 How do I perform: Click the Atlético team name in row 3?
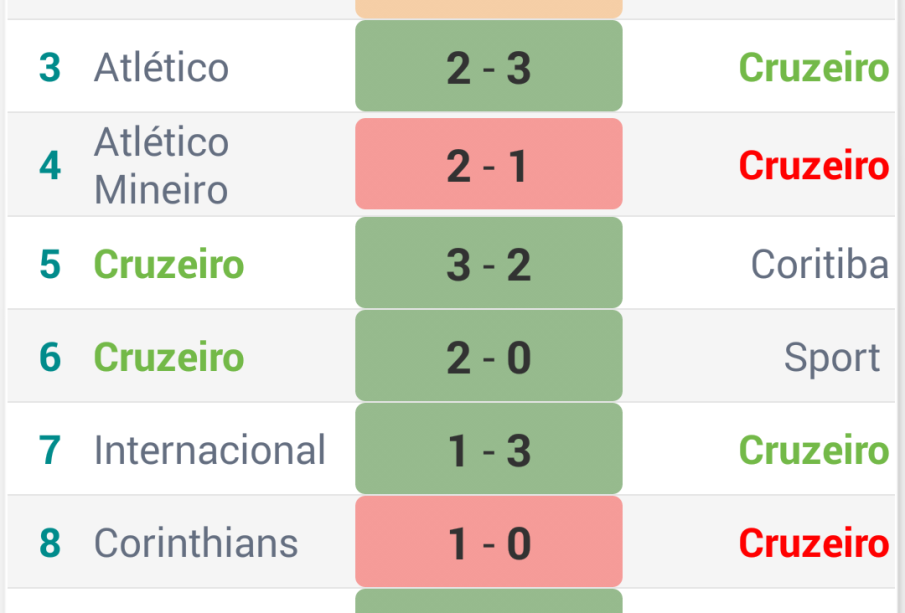click(161, 68)
